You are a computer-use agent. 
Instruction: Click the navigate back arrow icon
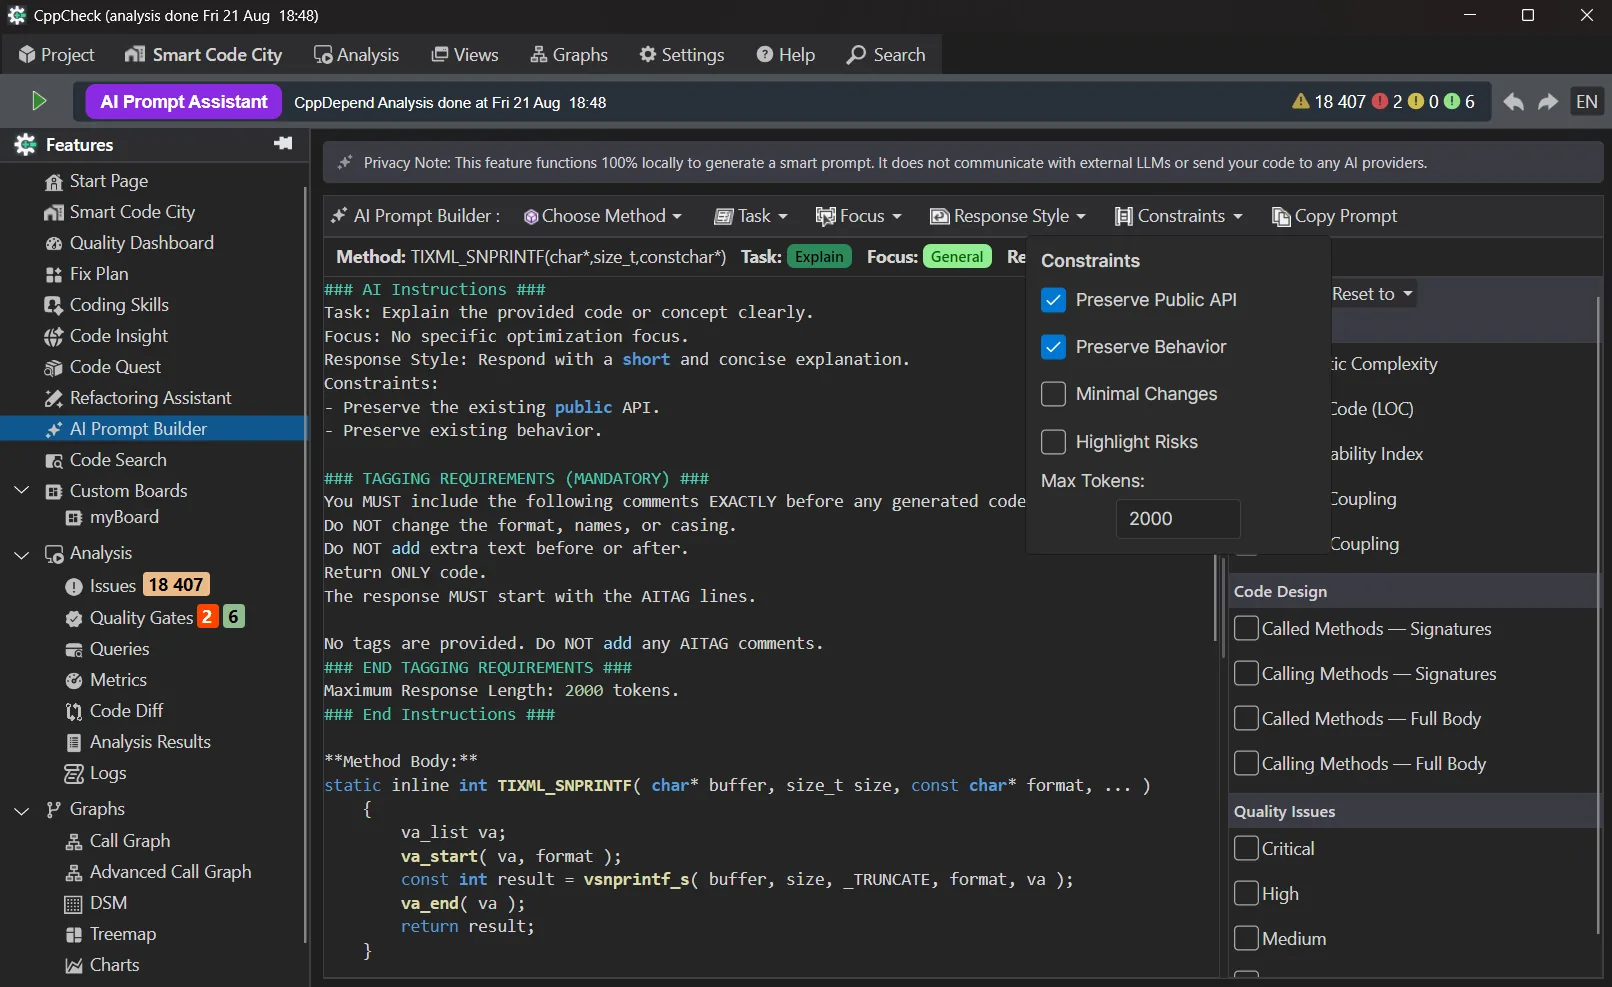(x=1514, y=102)
